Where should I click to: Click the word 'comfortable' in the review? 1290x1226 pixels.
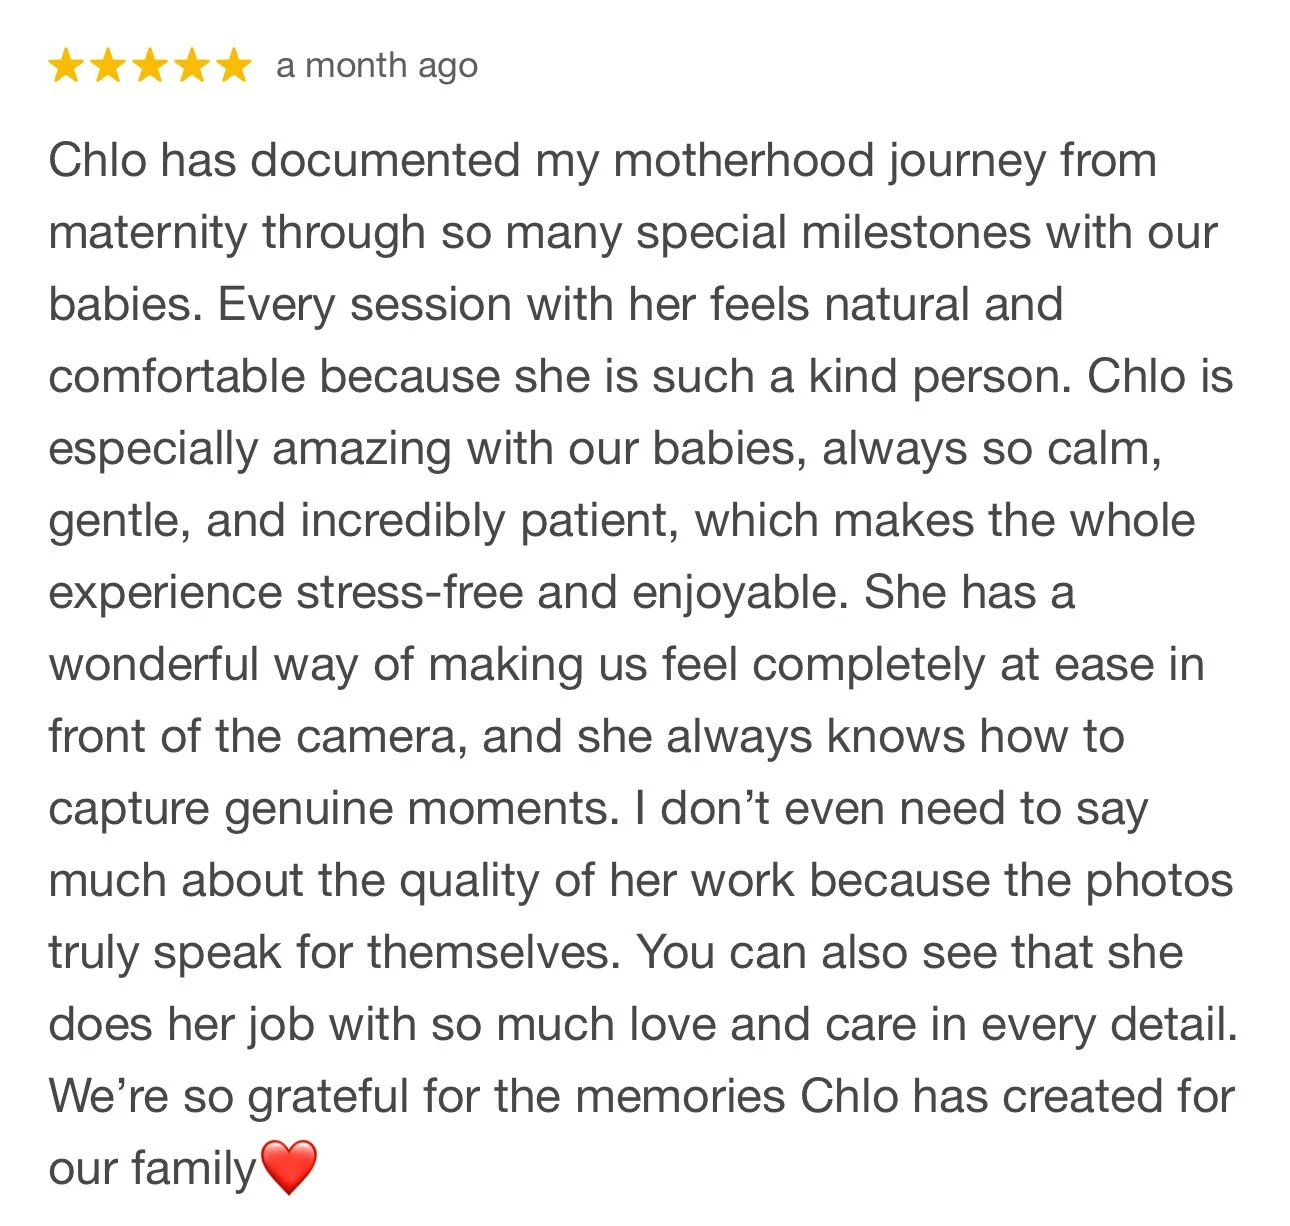177,377
